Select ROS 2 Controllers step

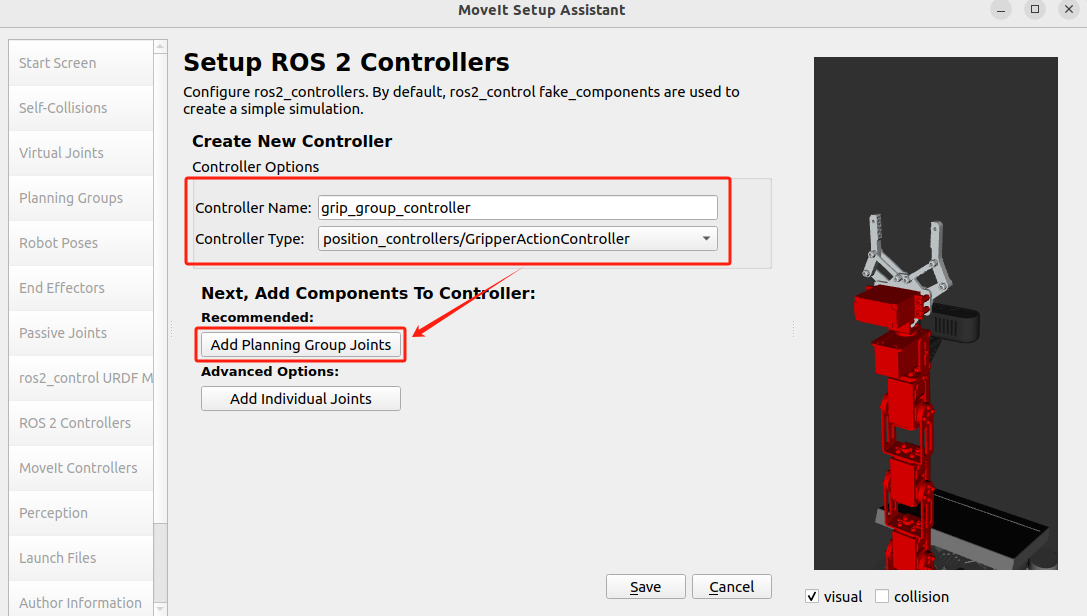[81, 423]
